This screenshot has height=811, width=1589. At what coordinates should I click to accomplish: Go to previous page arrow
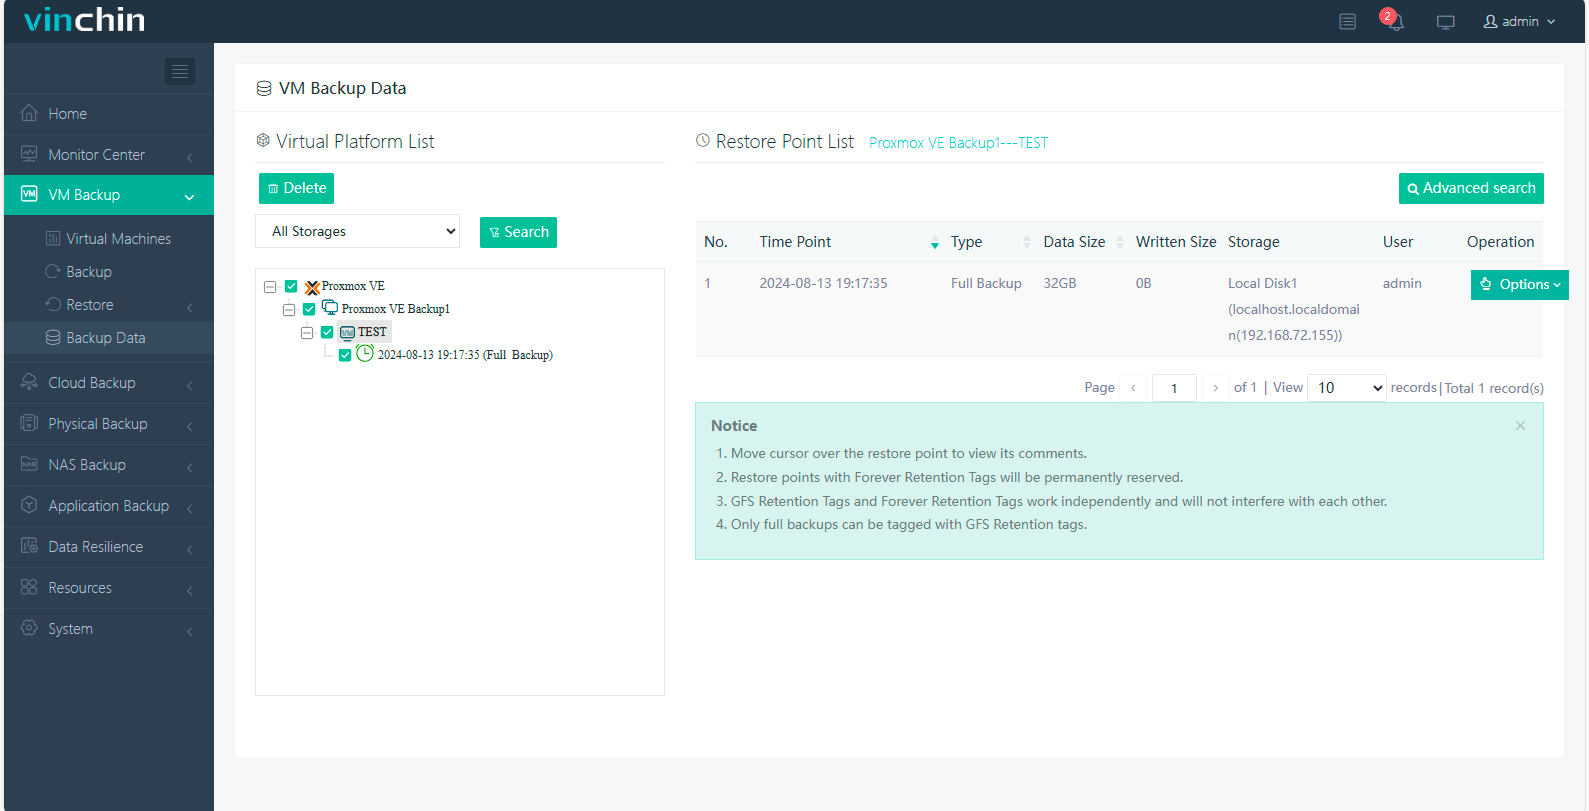pos(1133,388)
